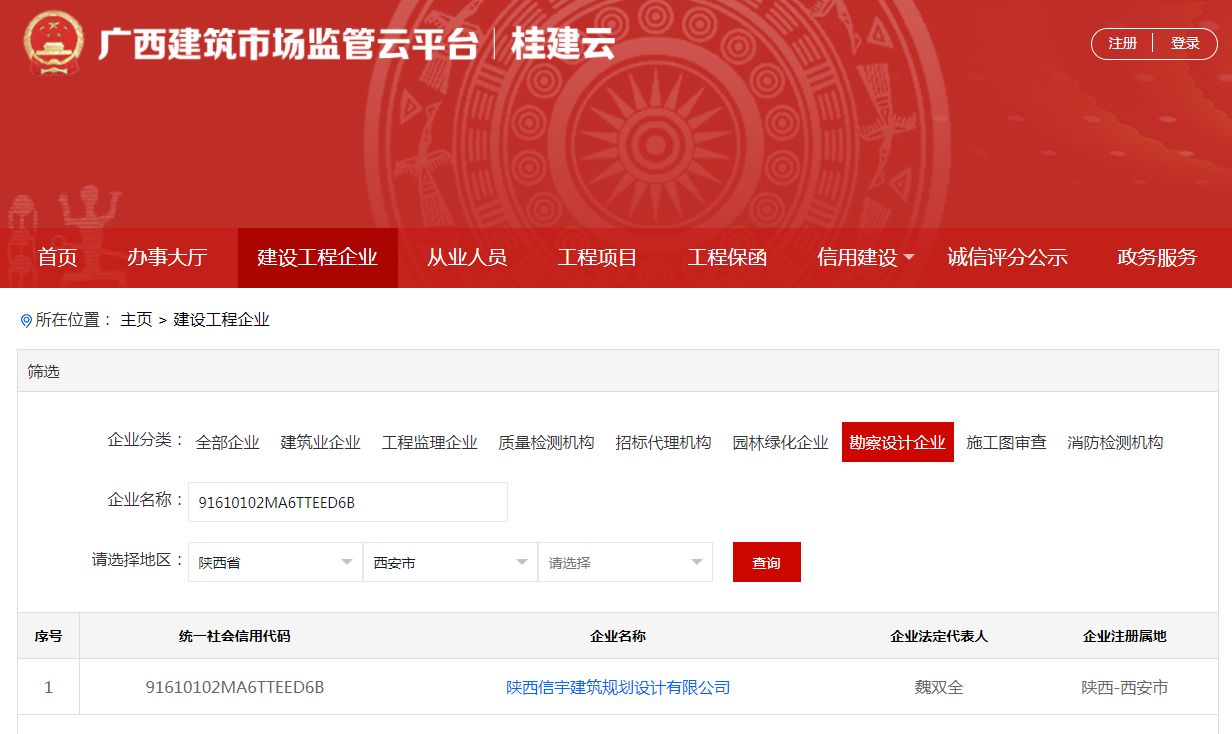The image size is (1232, 734).
Task: Switch to the 施工图审查 category
Action: (1006, 441)
